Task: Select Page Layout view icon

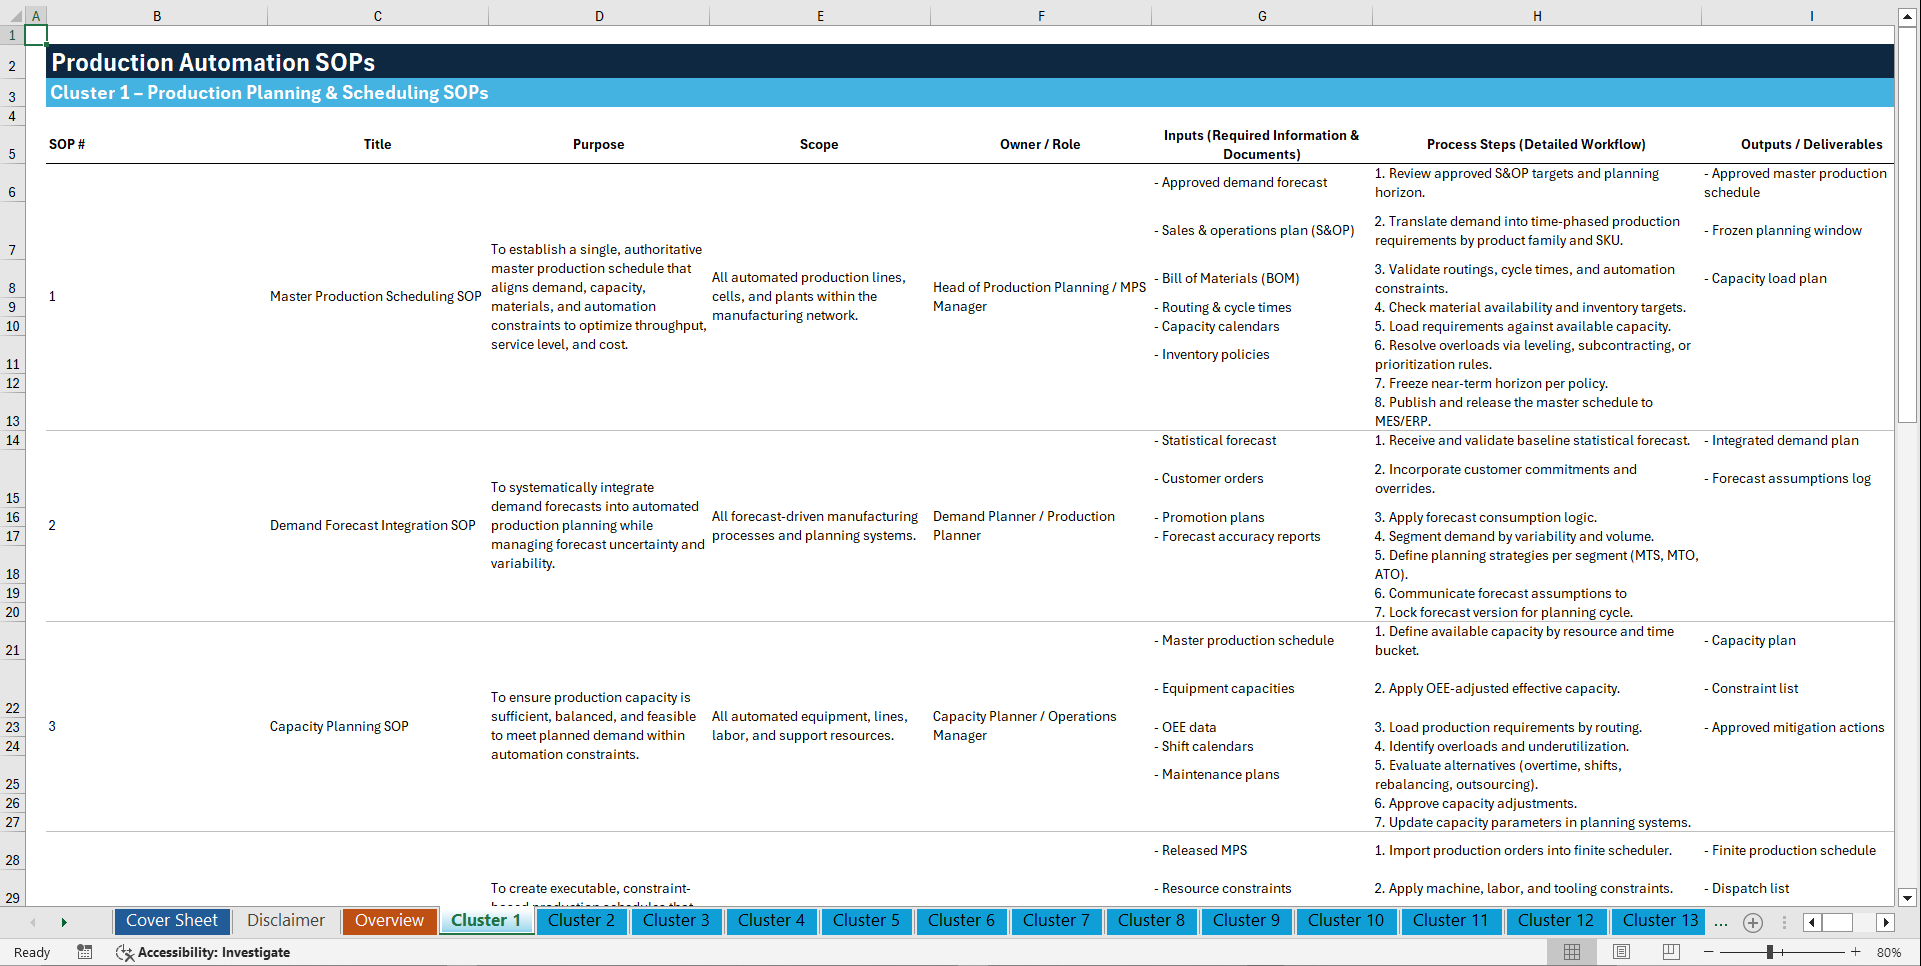Action: tap(1620, 951)
